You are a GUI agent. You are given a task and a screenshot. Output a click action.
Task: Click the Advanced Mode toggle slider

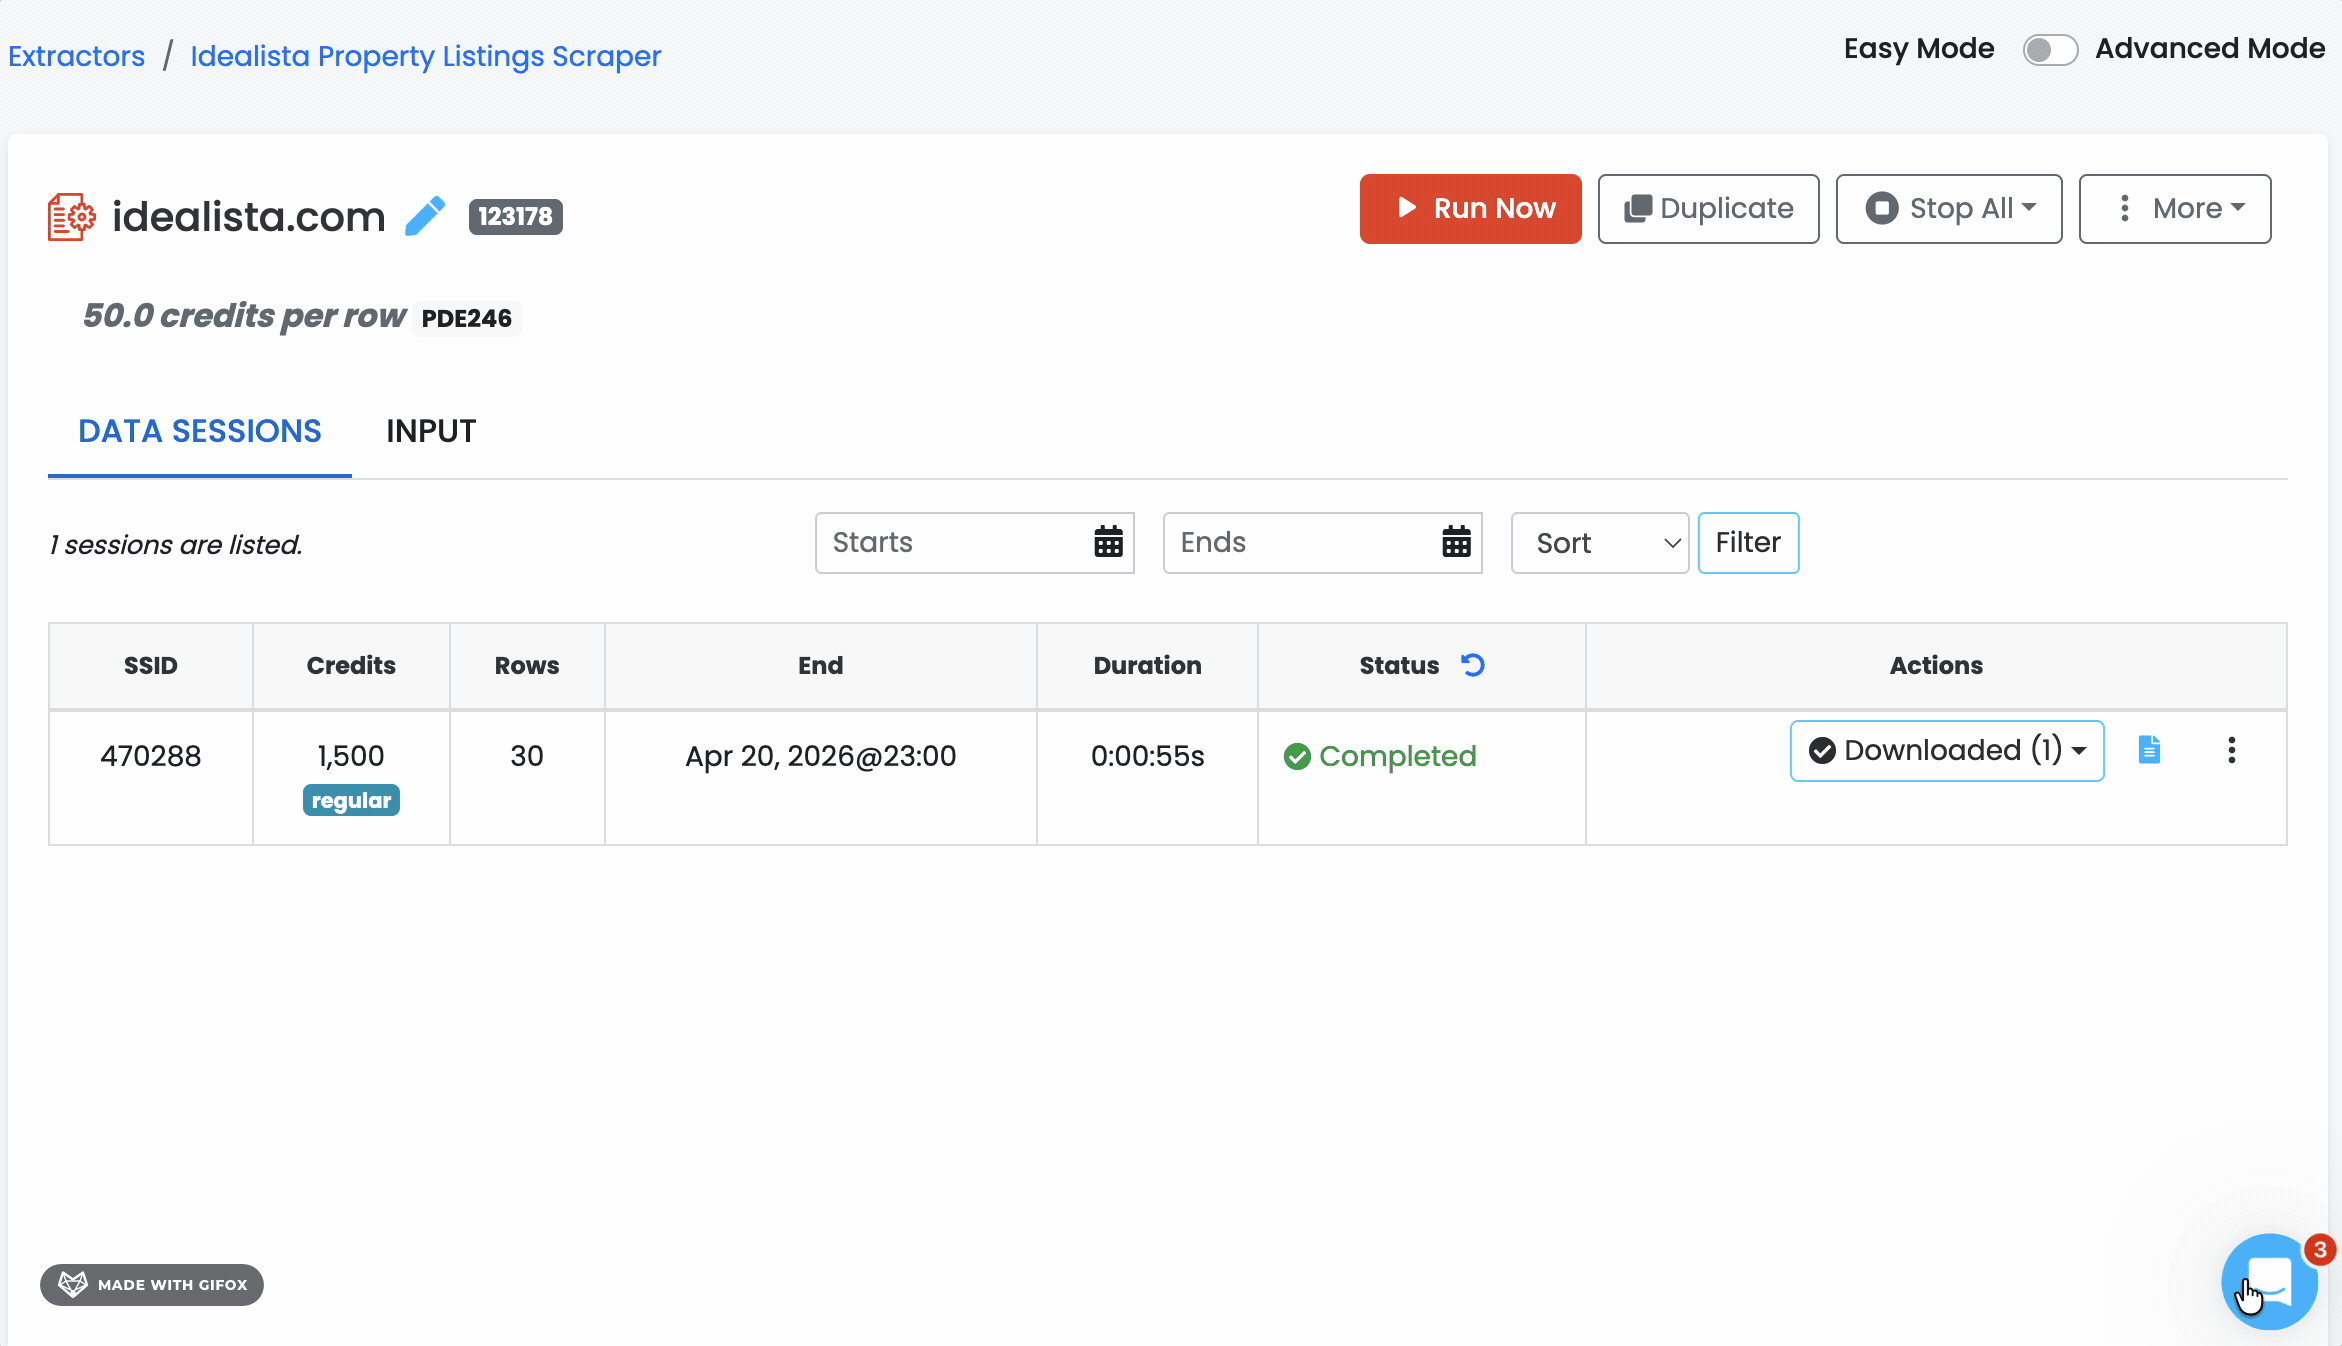2051,49
